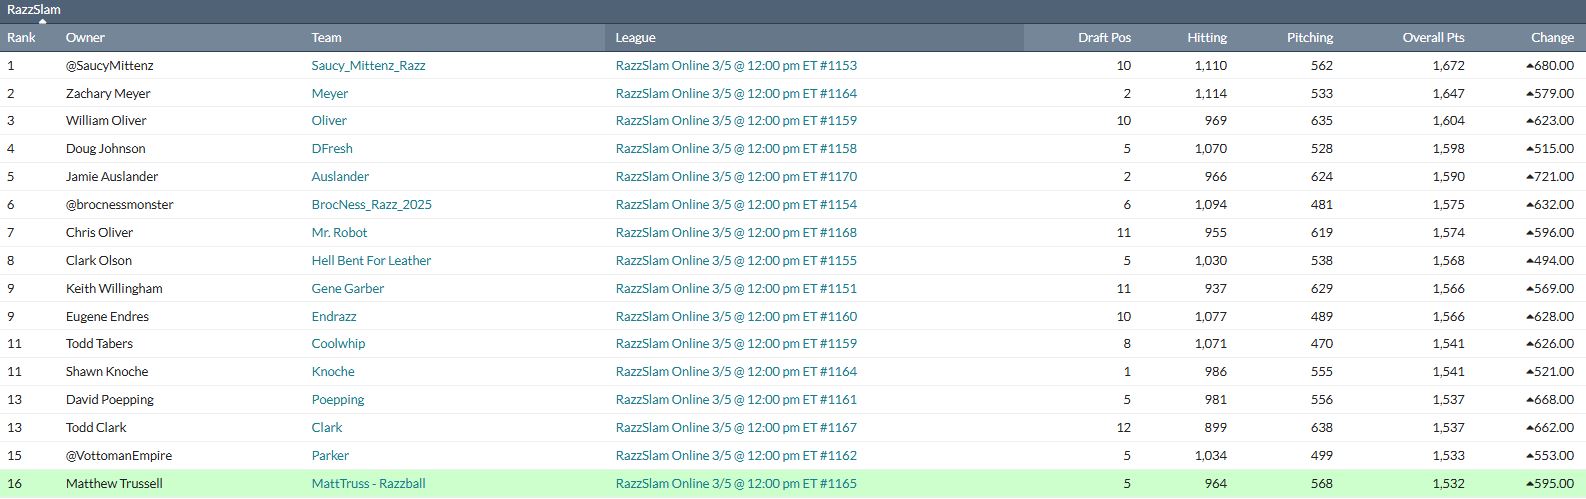Screen dimensions: 1586x499
Task: Open the Coolwhip team link
Action: (338, 343)
